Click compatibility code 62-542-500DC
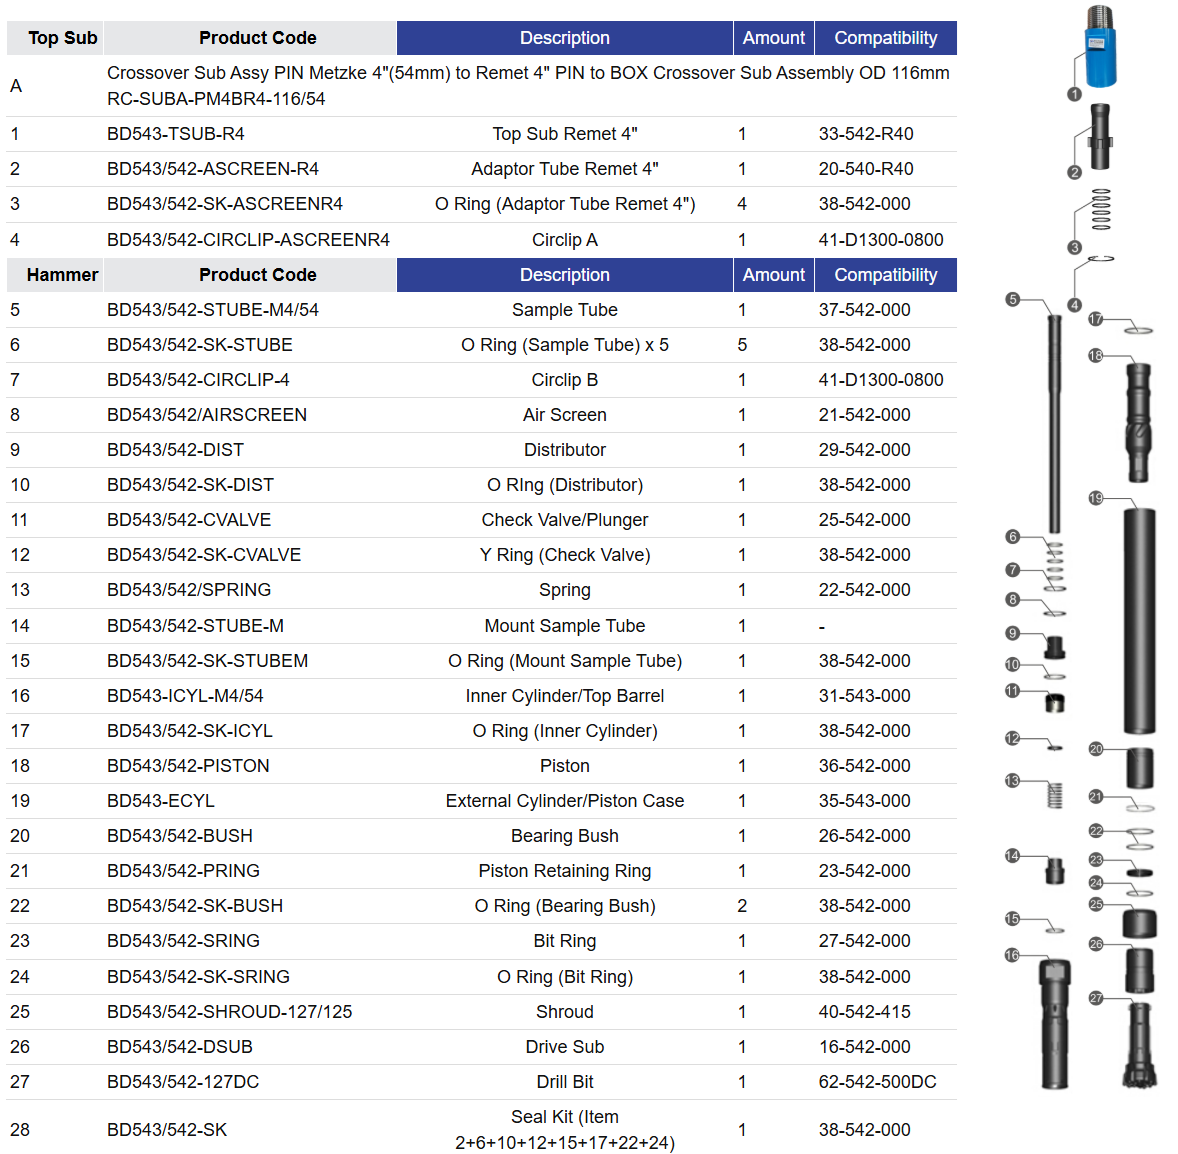The height and width of the screenshot is (1154, 1178). 877,1081
